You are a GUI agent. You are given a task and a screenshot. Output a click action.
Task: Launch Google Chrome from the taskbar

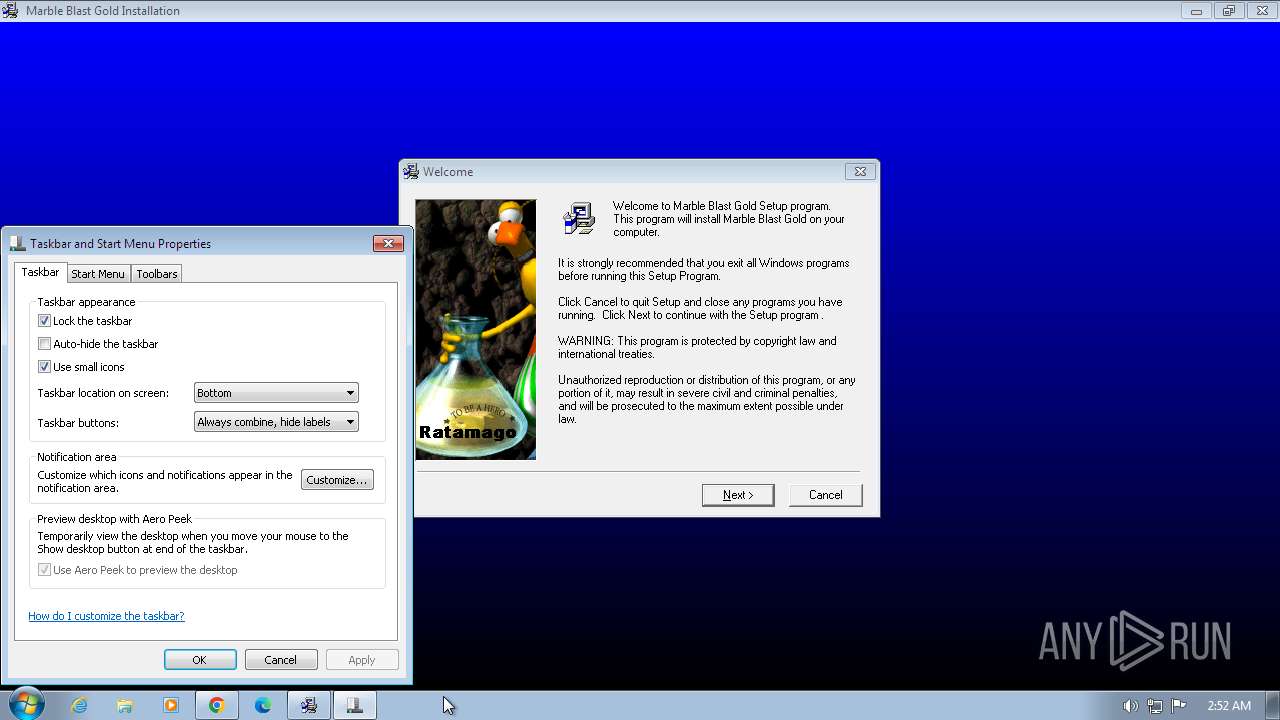pos(217,705)
